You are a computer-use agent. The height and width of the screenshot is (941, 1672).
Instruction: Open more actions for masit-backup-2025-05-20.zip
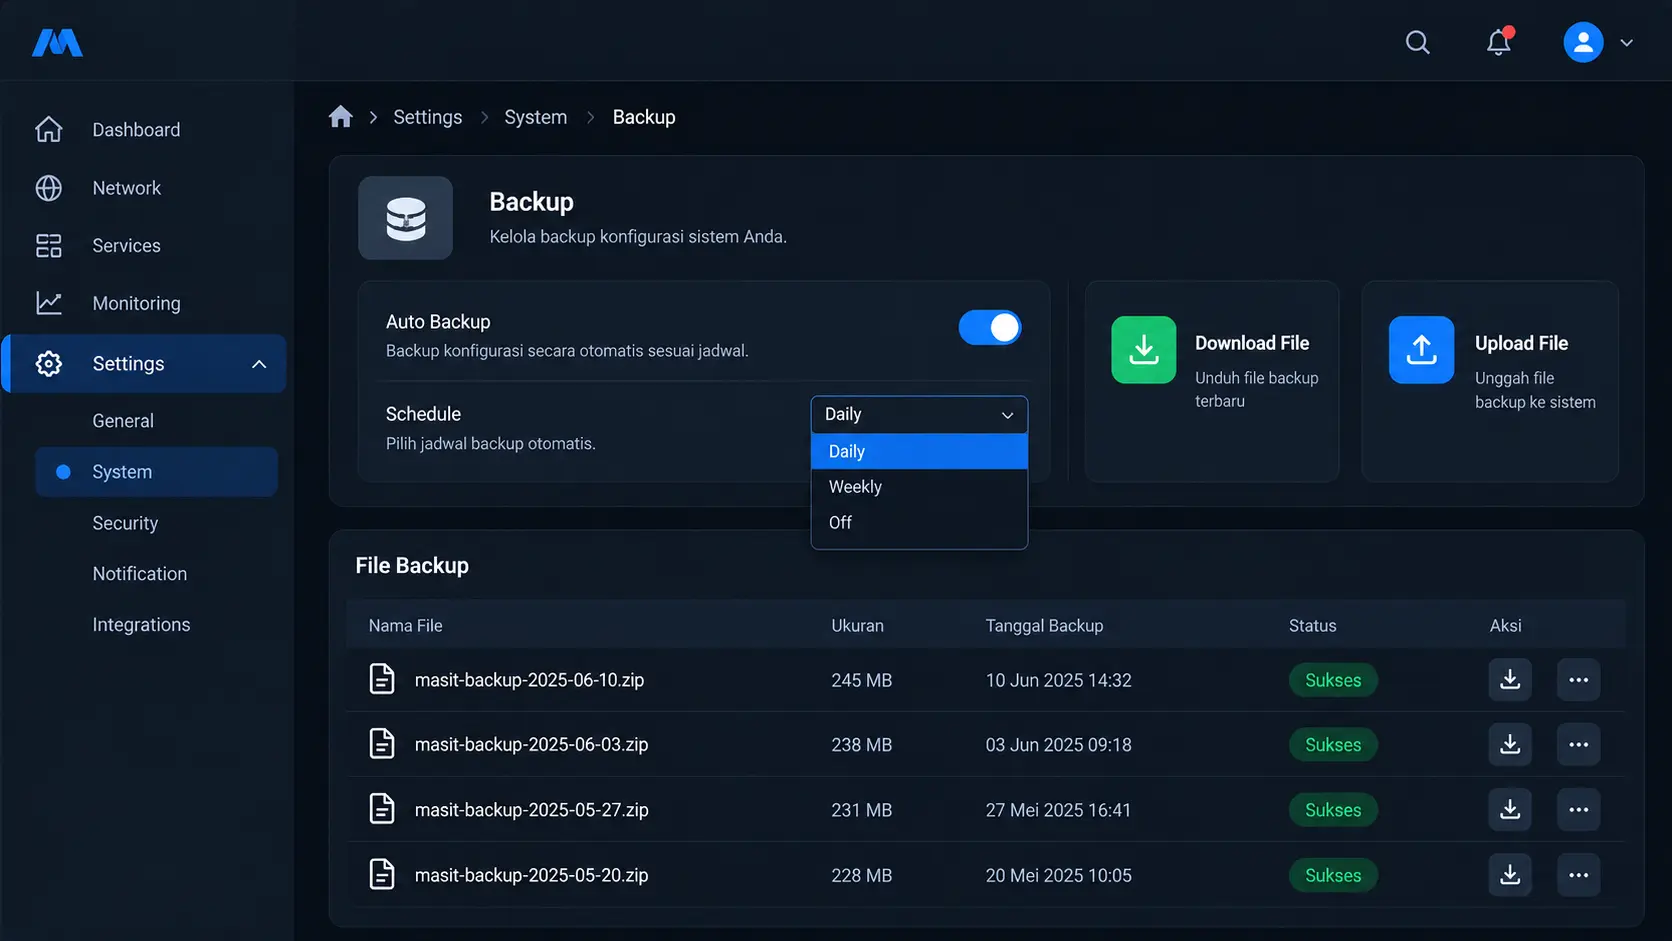(x=1579, y=875)
